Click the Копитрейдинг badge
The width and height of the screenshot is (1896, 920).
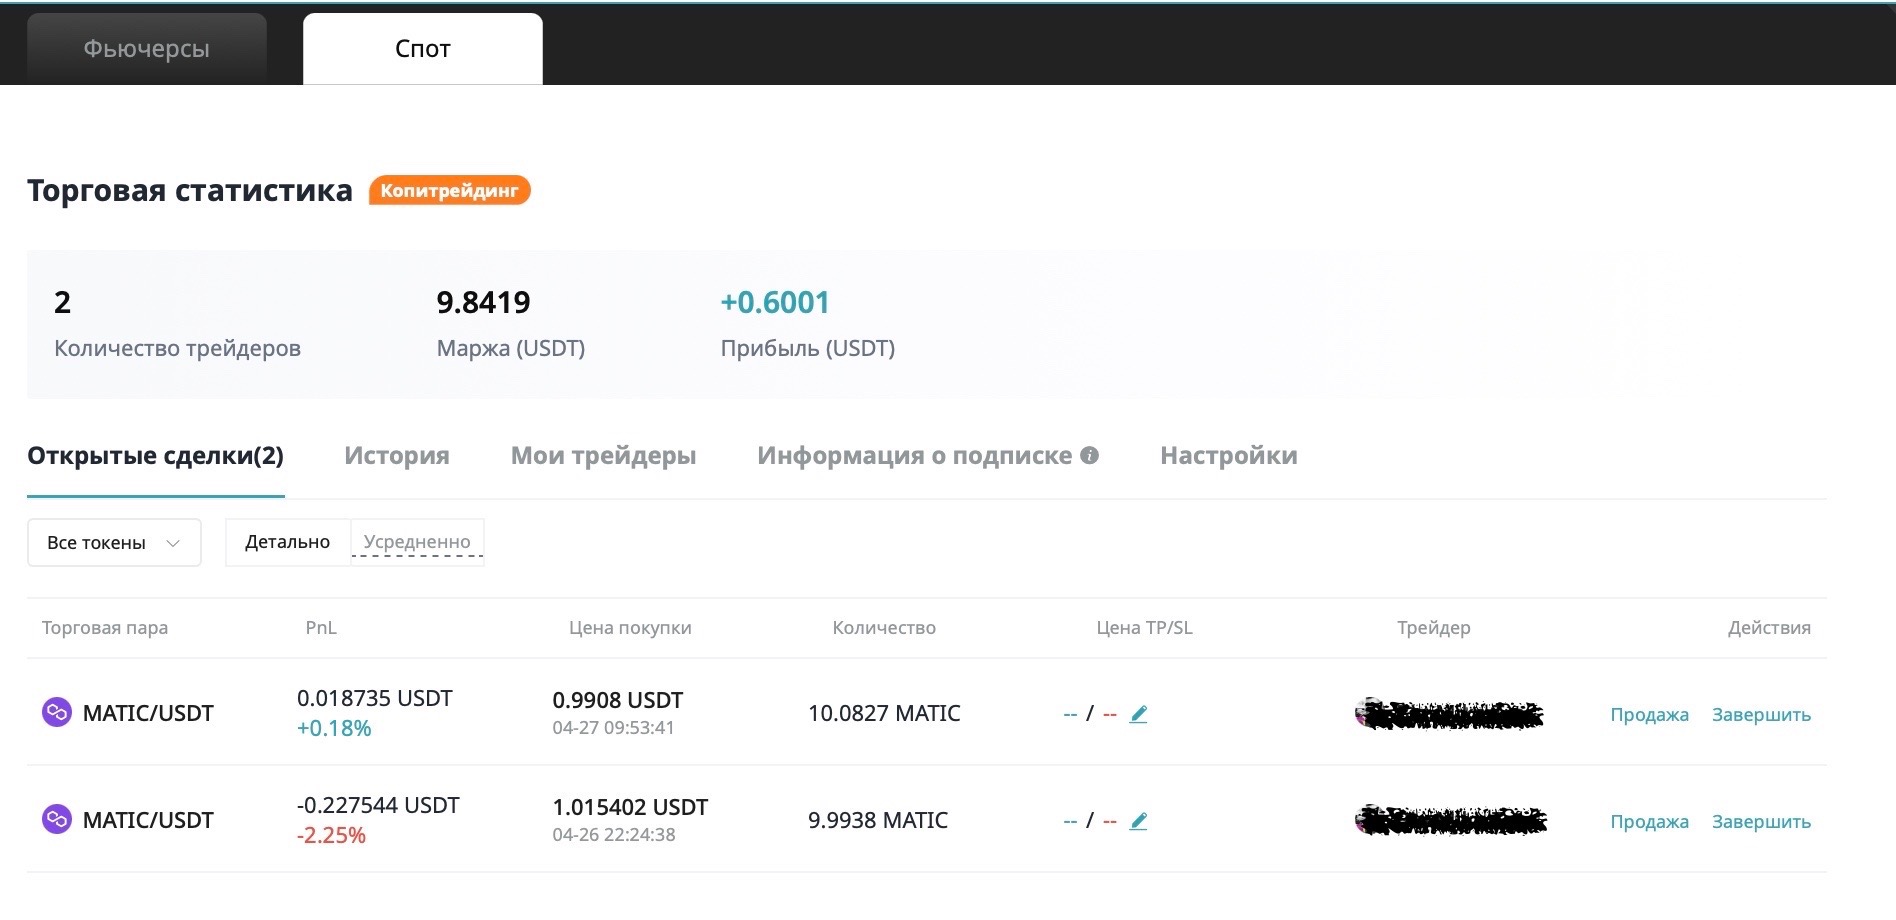pos(449,190)
